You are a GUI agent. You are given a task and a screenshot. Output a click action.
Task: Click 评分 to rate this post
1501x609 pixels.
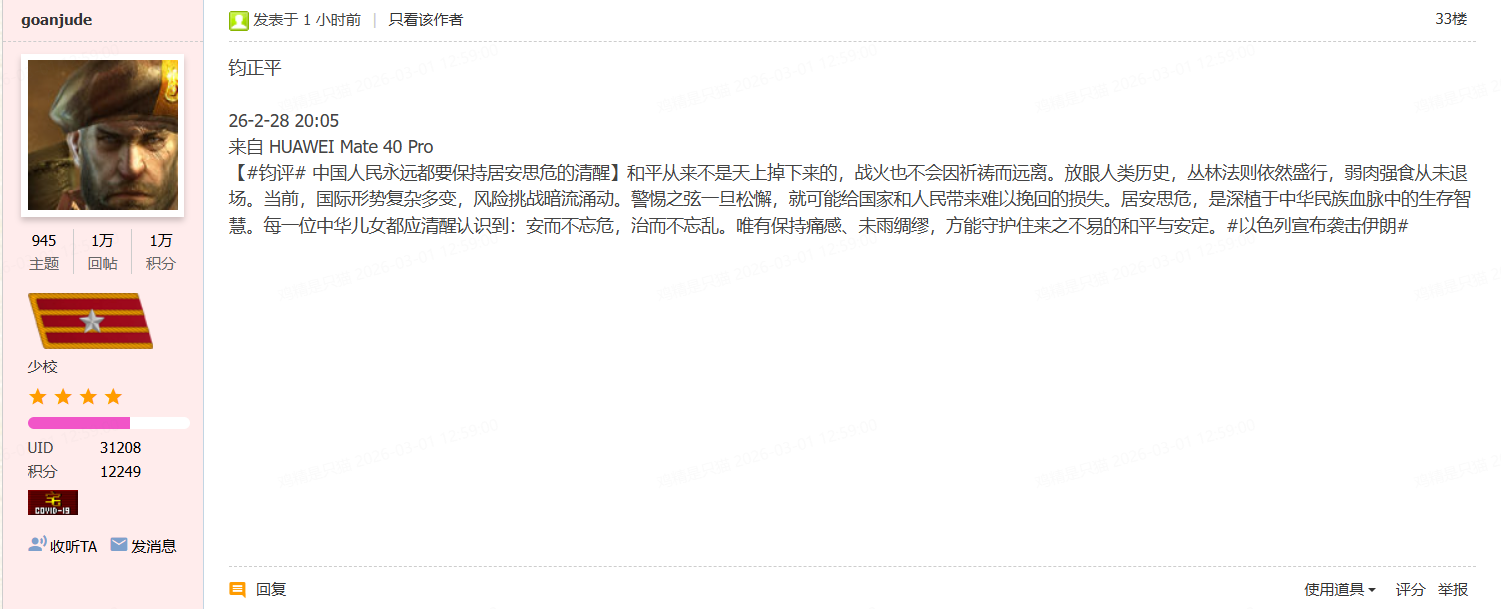(x=1411, y=590)
